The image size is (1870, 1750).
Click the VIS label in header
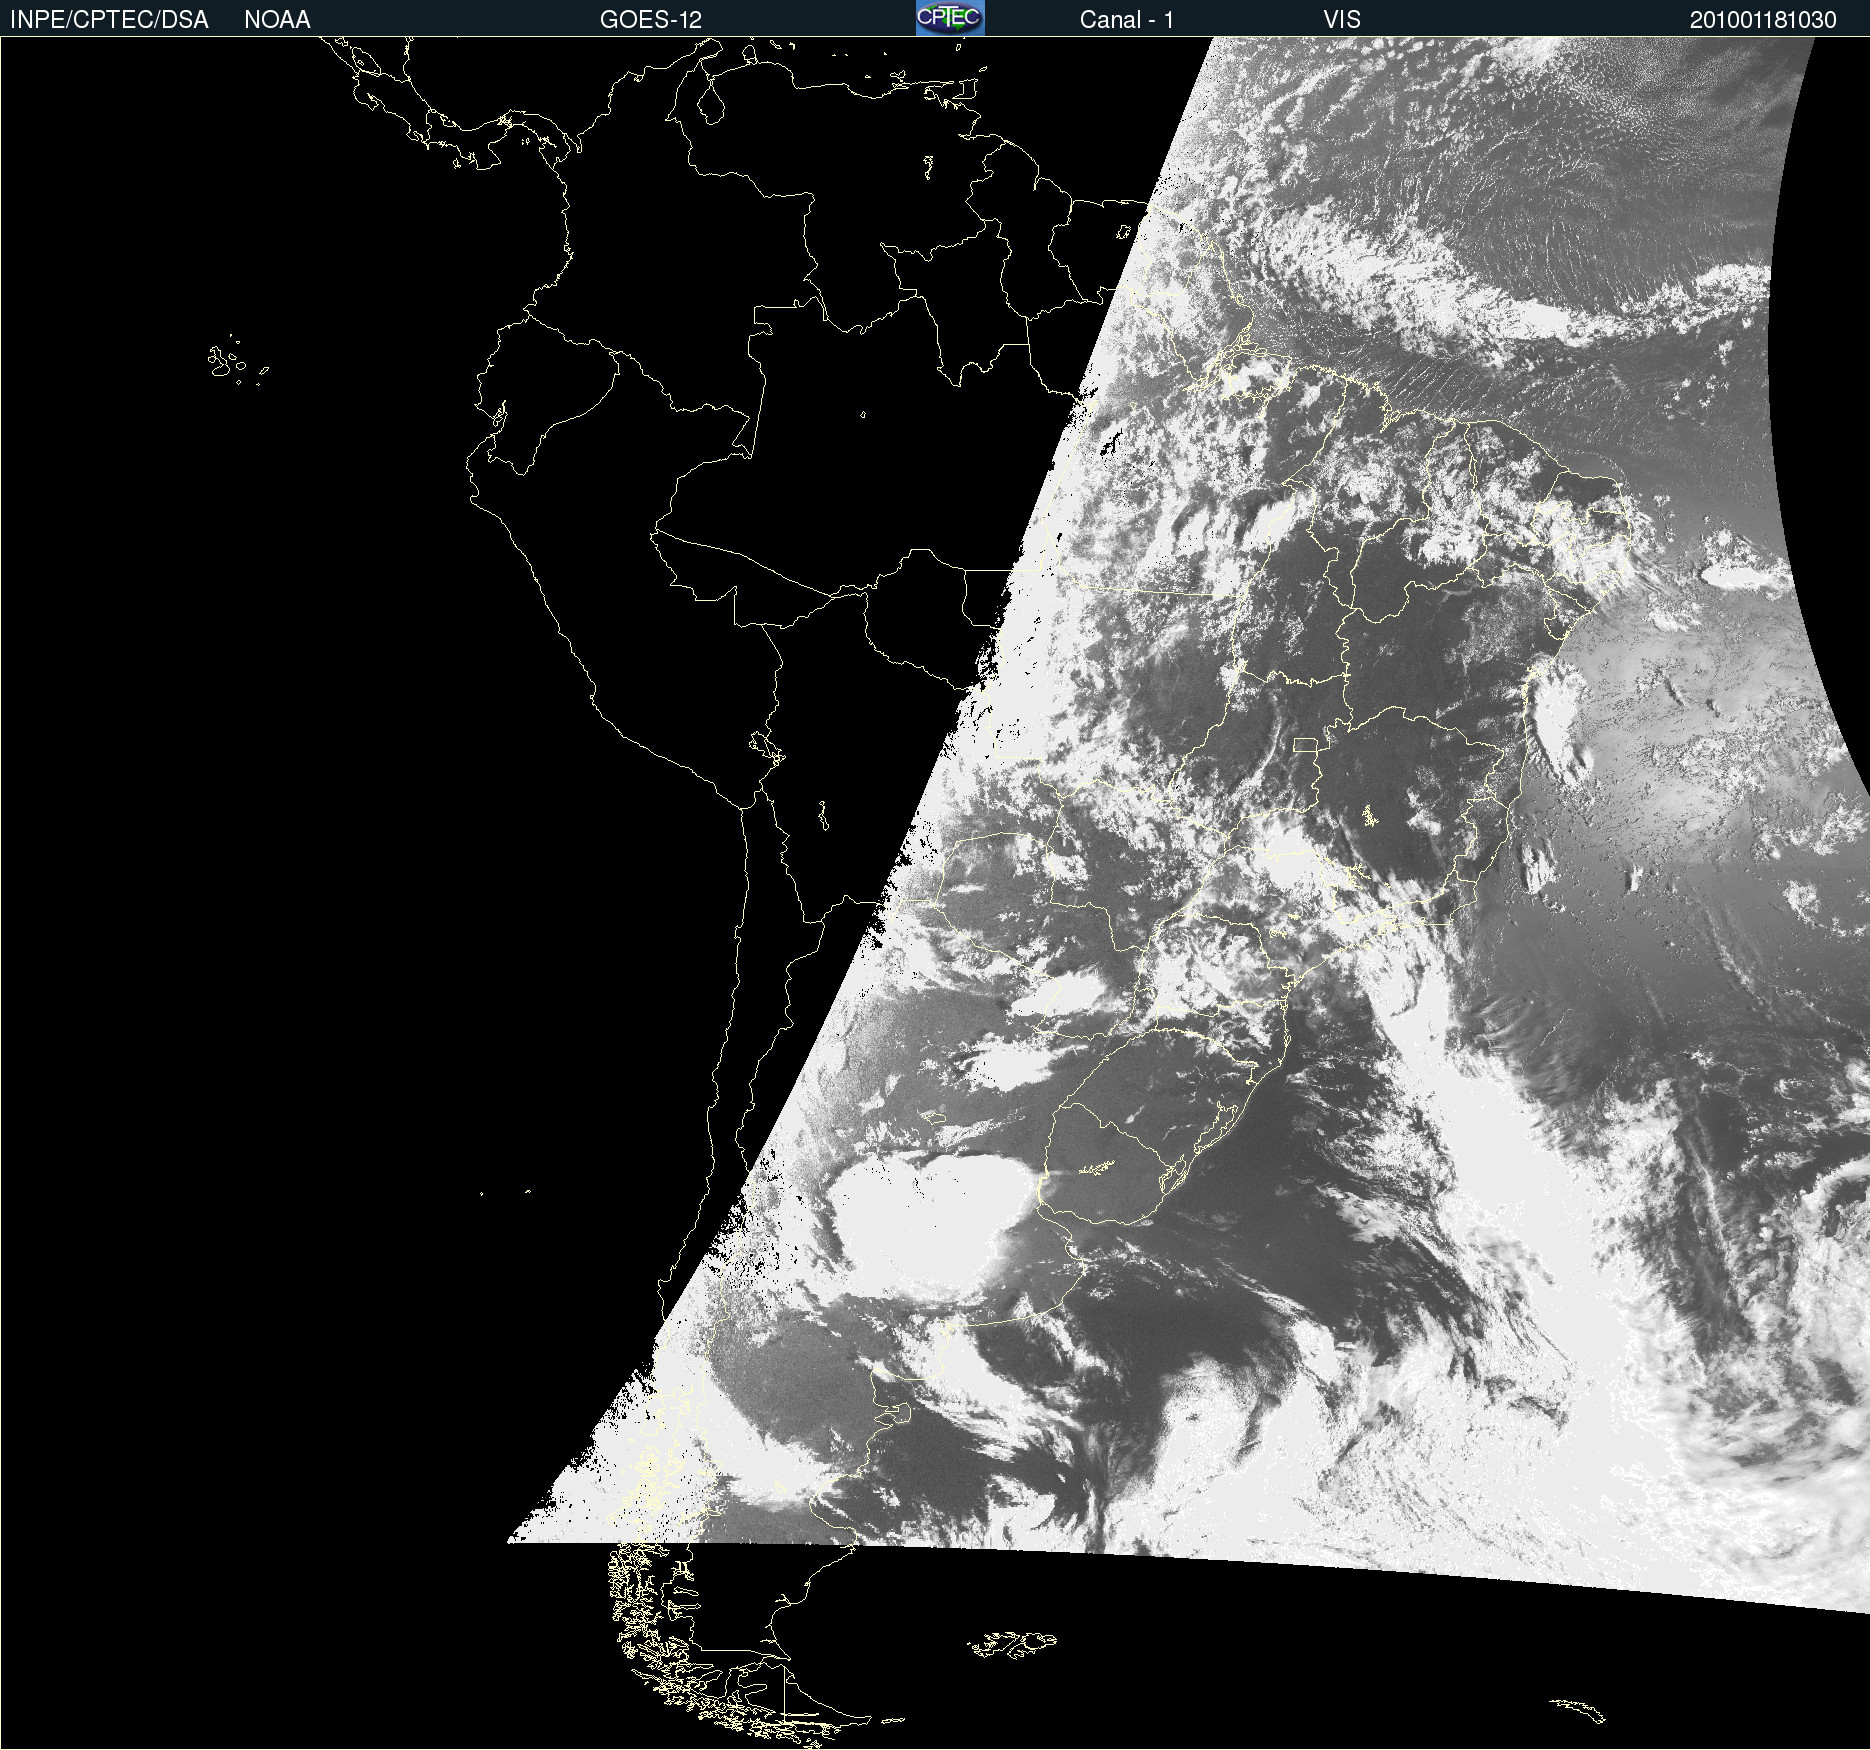pyautogui.click(x=1342, y=20)
